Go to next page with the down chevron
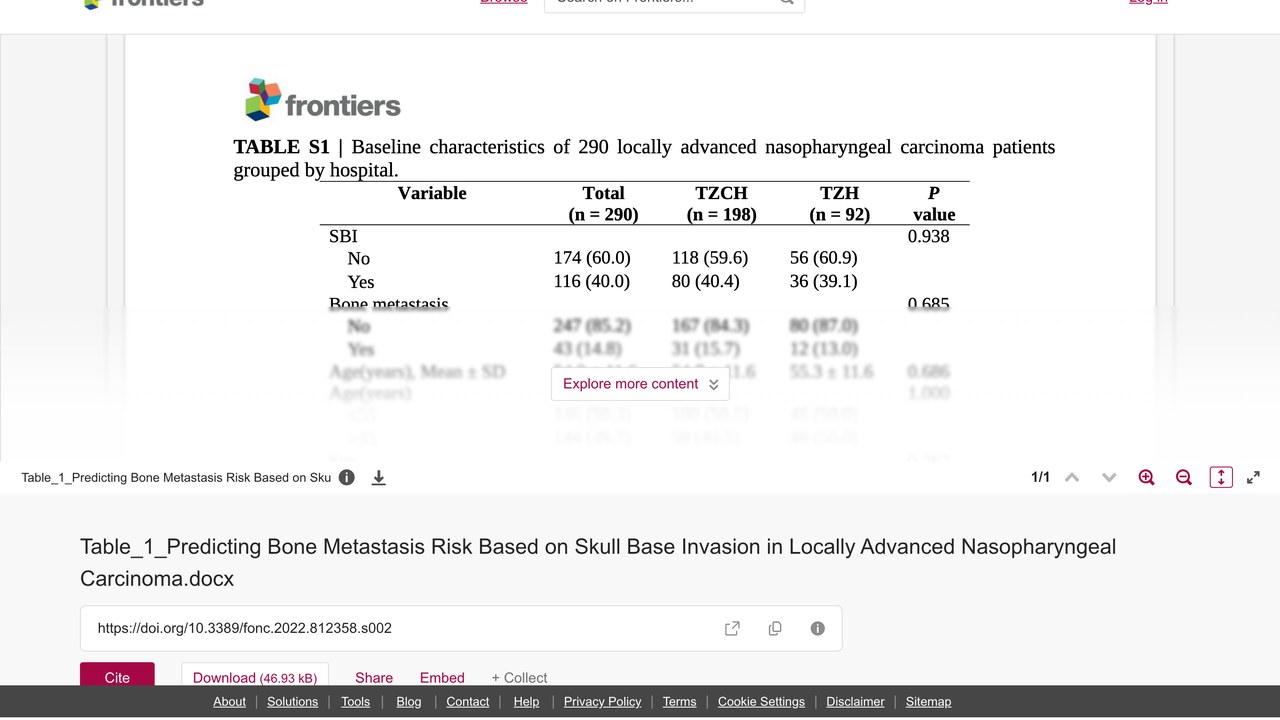 1109,478
